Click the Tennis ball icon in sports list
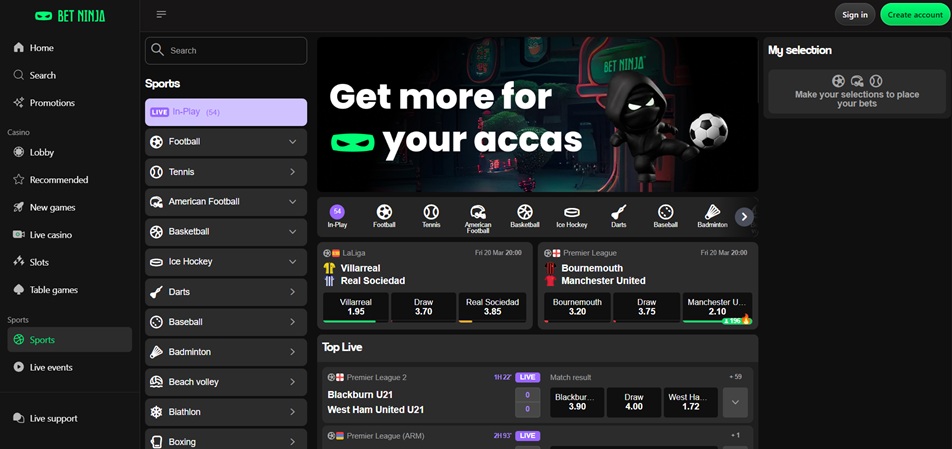 click(x=157, y=172)
